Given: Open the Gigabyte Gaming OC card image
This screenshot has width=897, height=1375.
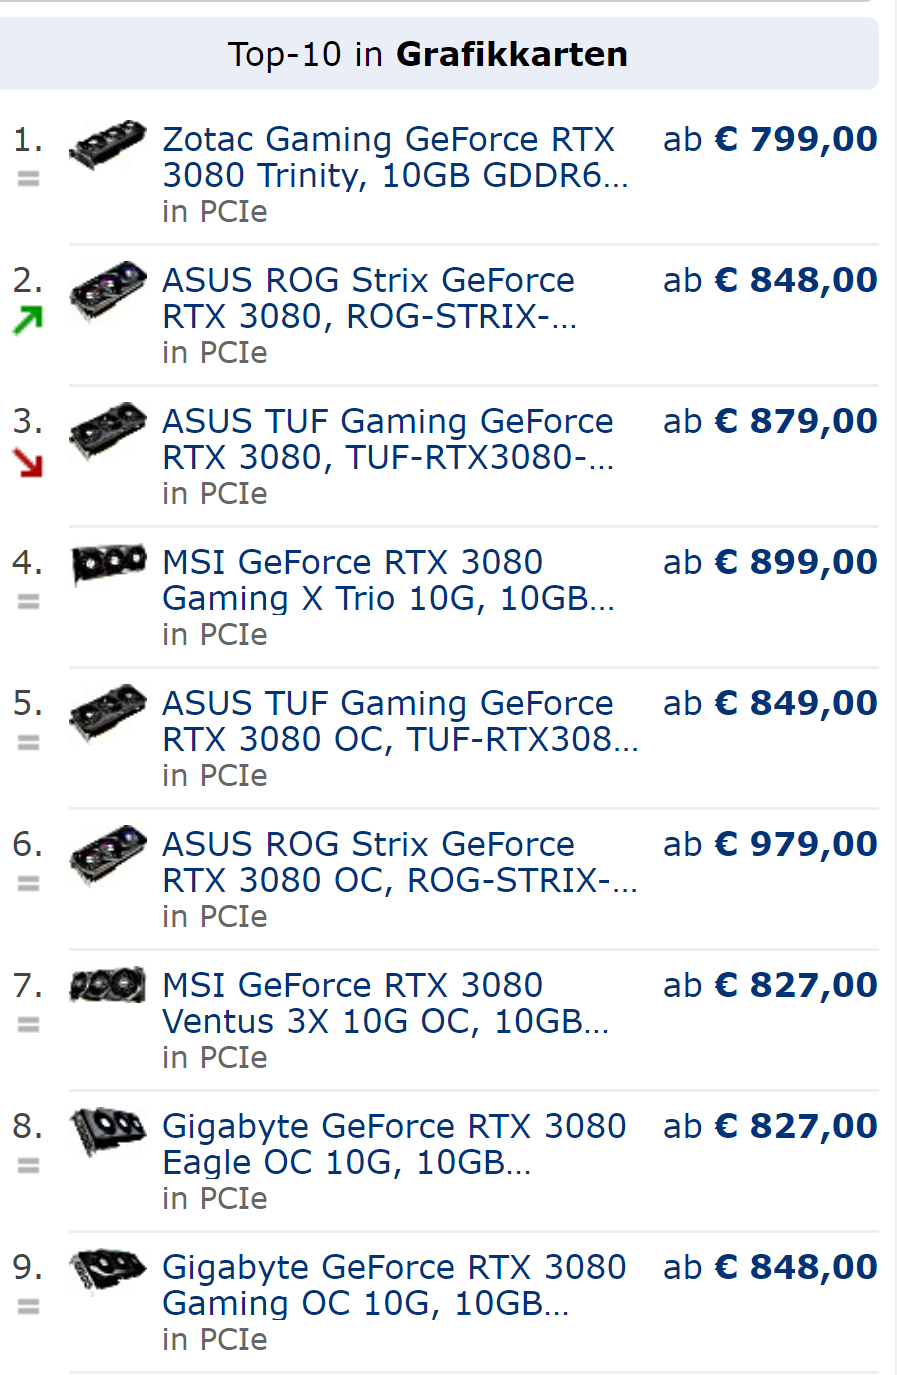Looking at the screenshot, I should pyautogui.click(x=108, y=1271).
